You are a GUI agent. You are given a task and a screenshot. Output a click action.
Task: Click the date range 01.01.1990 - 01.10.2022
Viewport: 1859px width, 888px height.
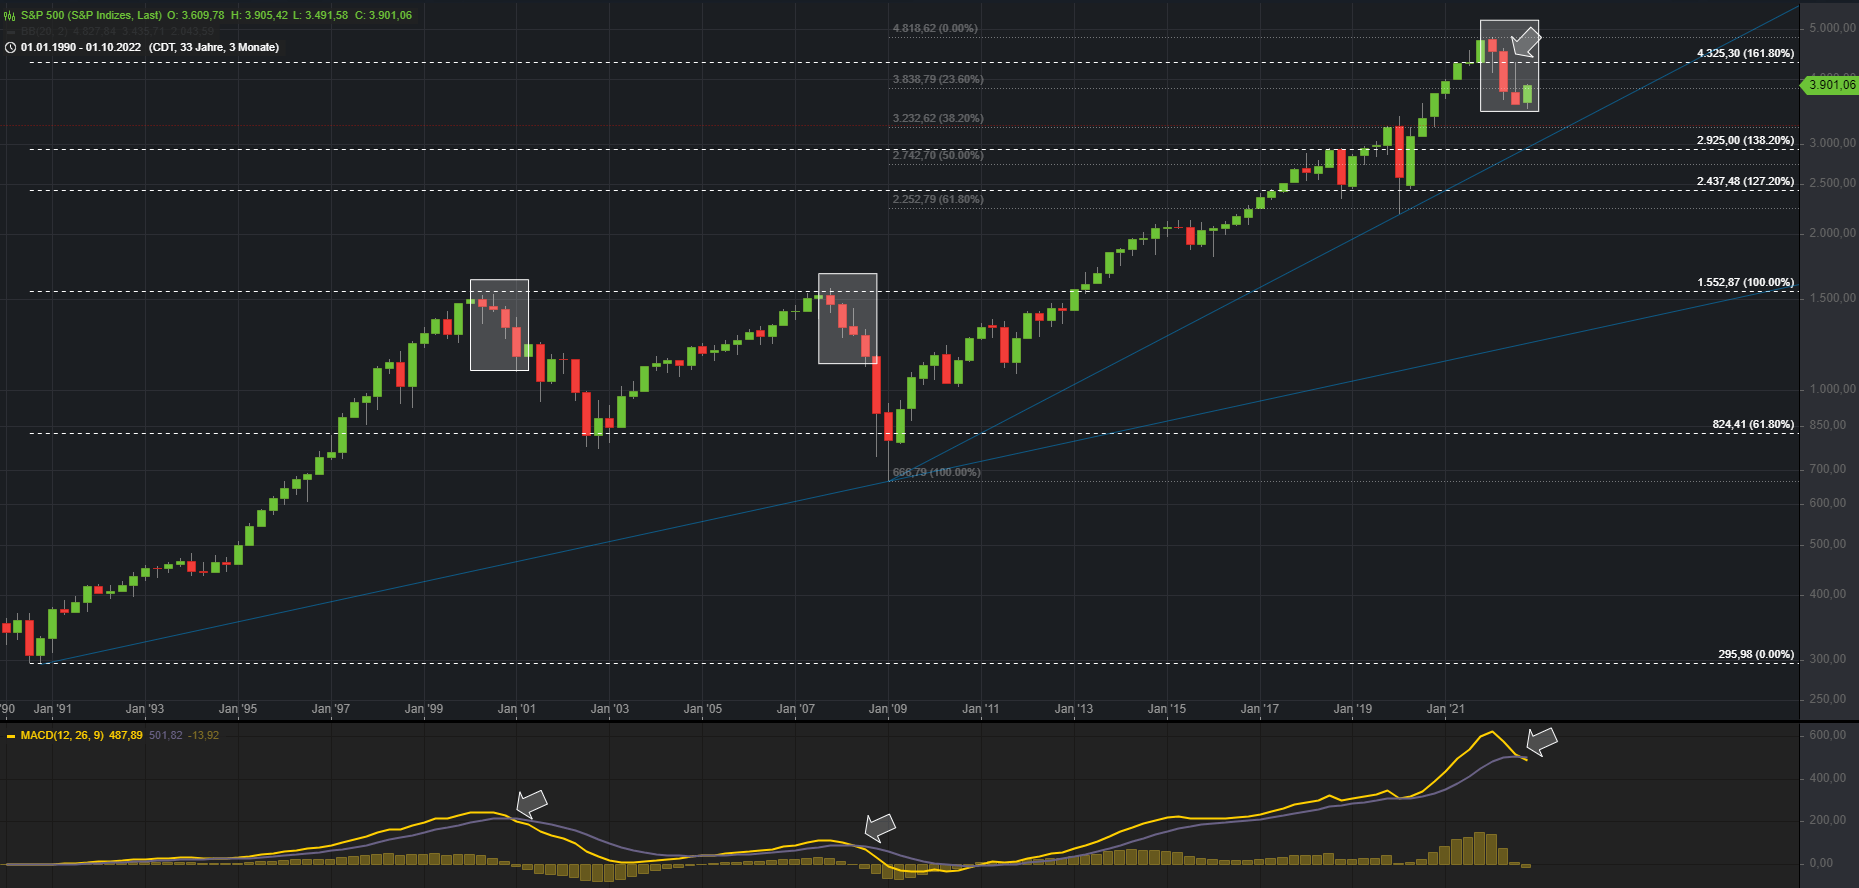81,48
